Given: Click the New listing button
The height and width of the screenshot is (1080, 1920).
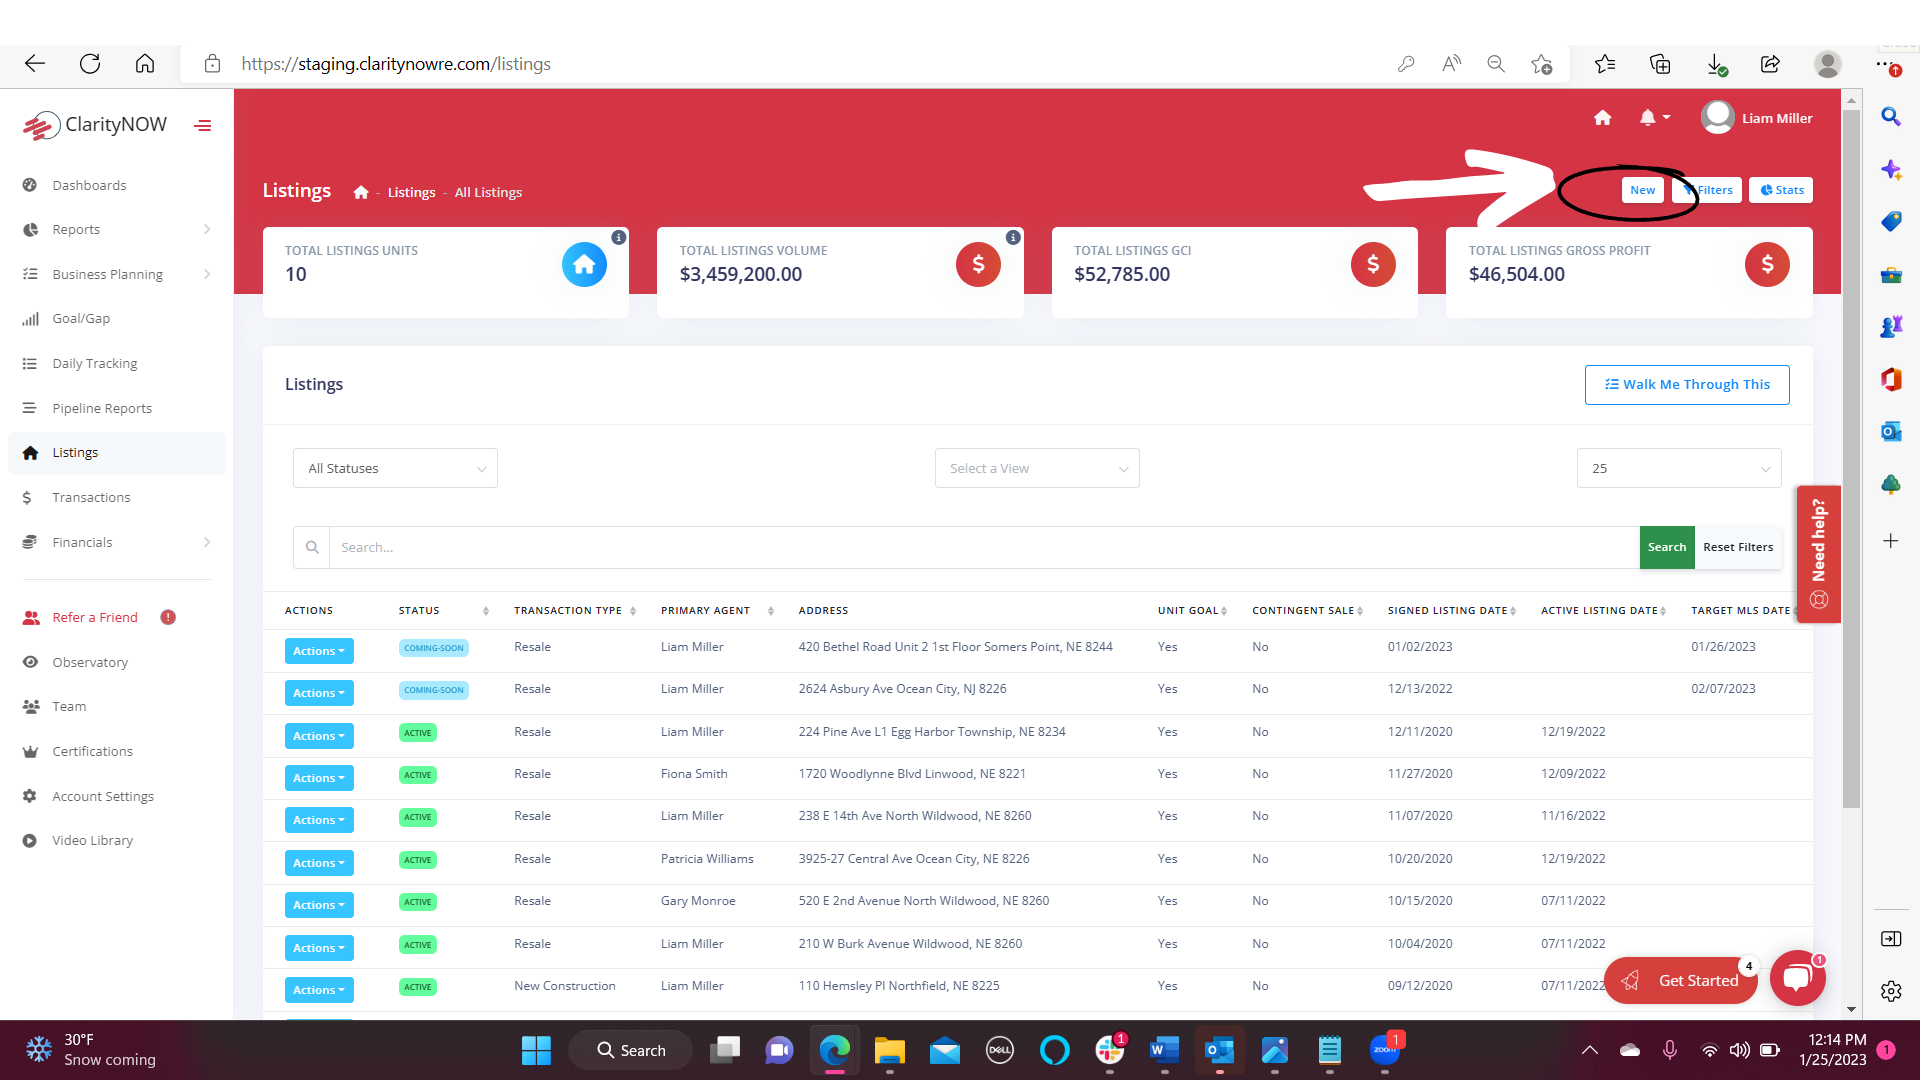Looking at the screenshot, I should [1642, 190].
